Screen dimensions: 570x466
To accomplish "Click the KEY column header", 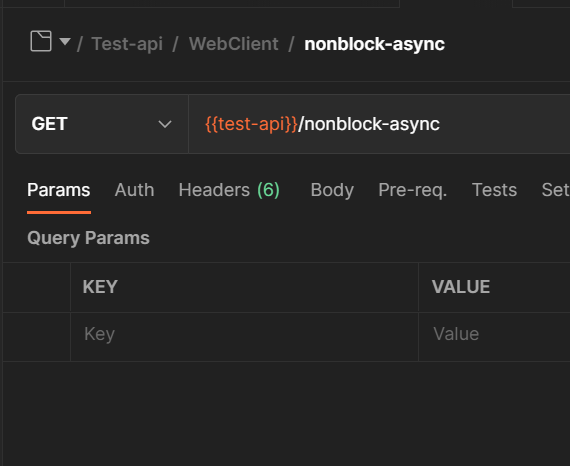I will [100, 287].
